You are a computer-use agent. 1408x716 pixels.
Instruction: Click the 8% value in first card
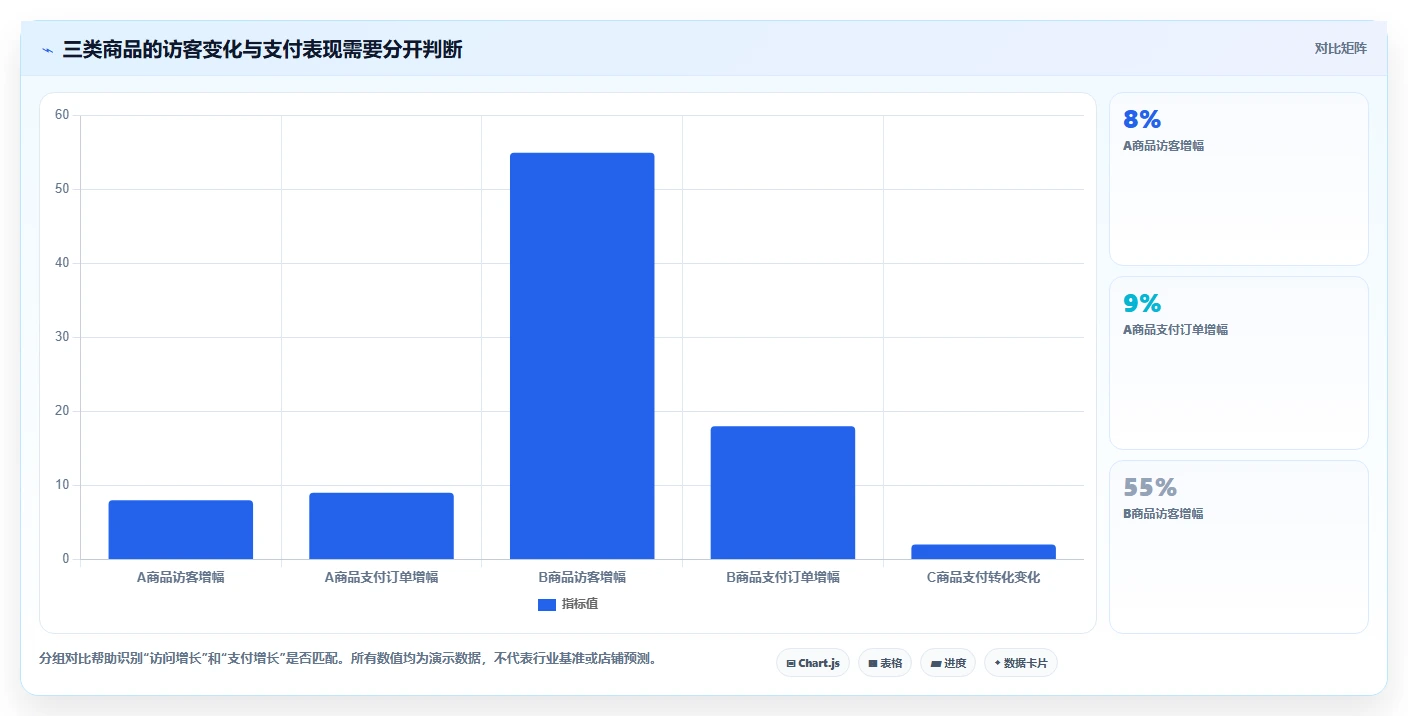pos(1142,120)
